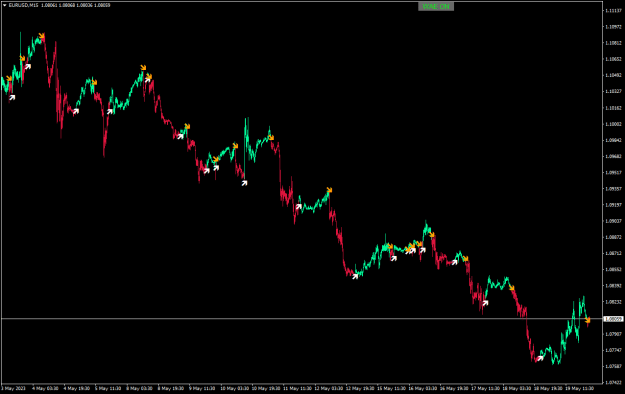Image resolution: width=625 pixels, height=394 pixels.
Task: Click the 9 May 11:30 time axis label
Action: pyautogui.click(x=202, y=388)
